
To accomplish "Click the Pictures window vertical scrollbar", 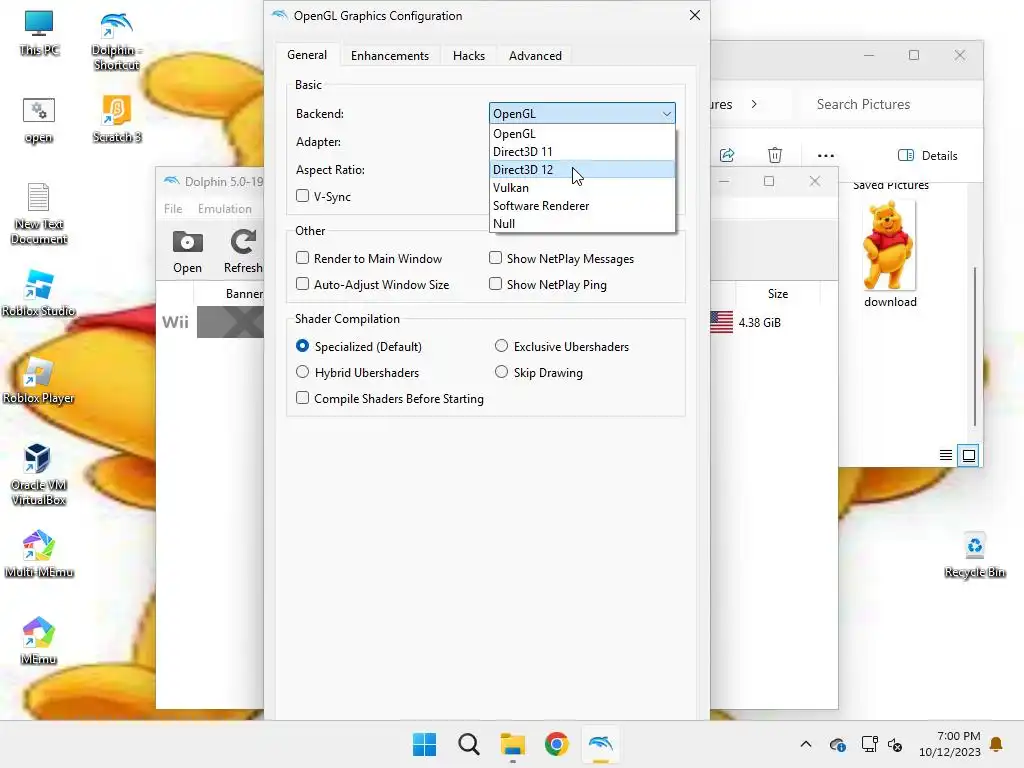I will tap(974, 346).
